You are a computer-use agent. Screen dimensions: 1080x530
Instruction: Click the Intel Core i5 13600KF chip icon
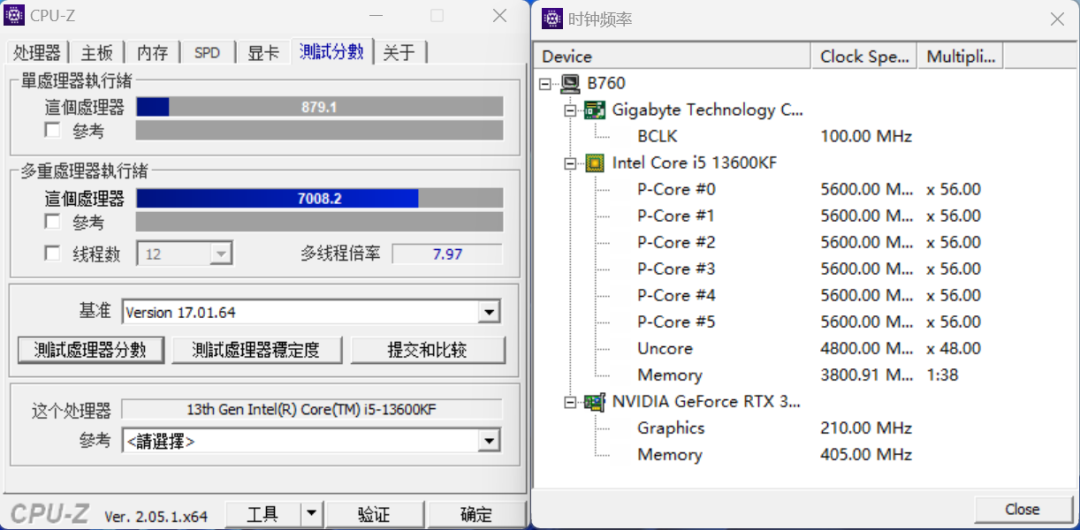[594, 163]
